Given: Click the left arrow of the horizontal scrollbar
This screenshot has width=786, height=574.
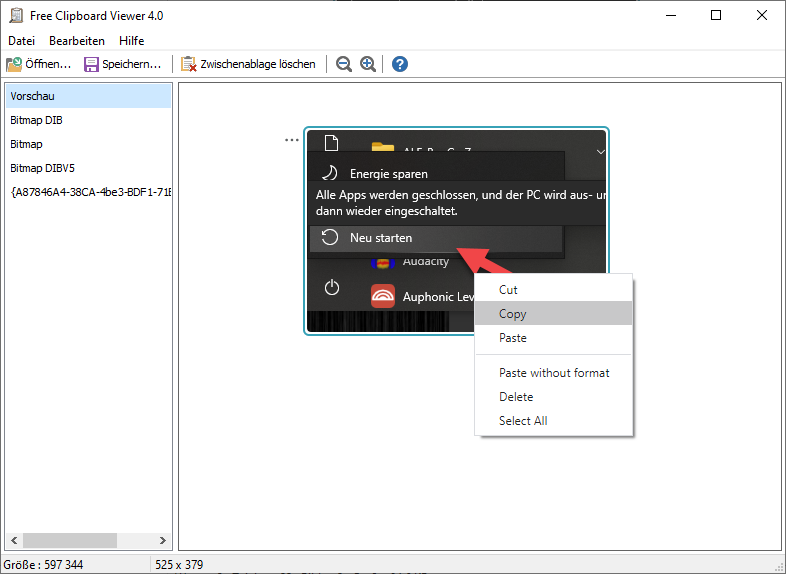Looking at the screenshot, I should click(x=14, y=540).
